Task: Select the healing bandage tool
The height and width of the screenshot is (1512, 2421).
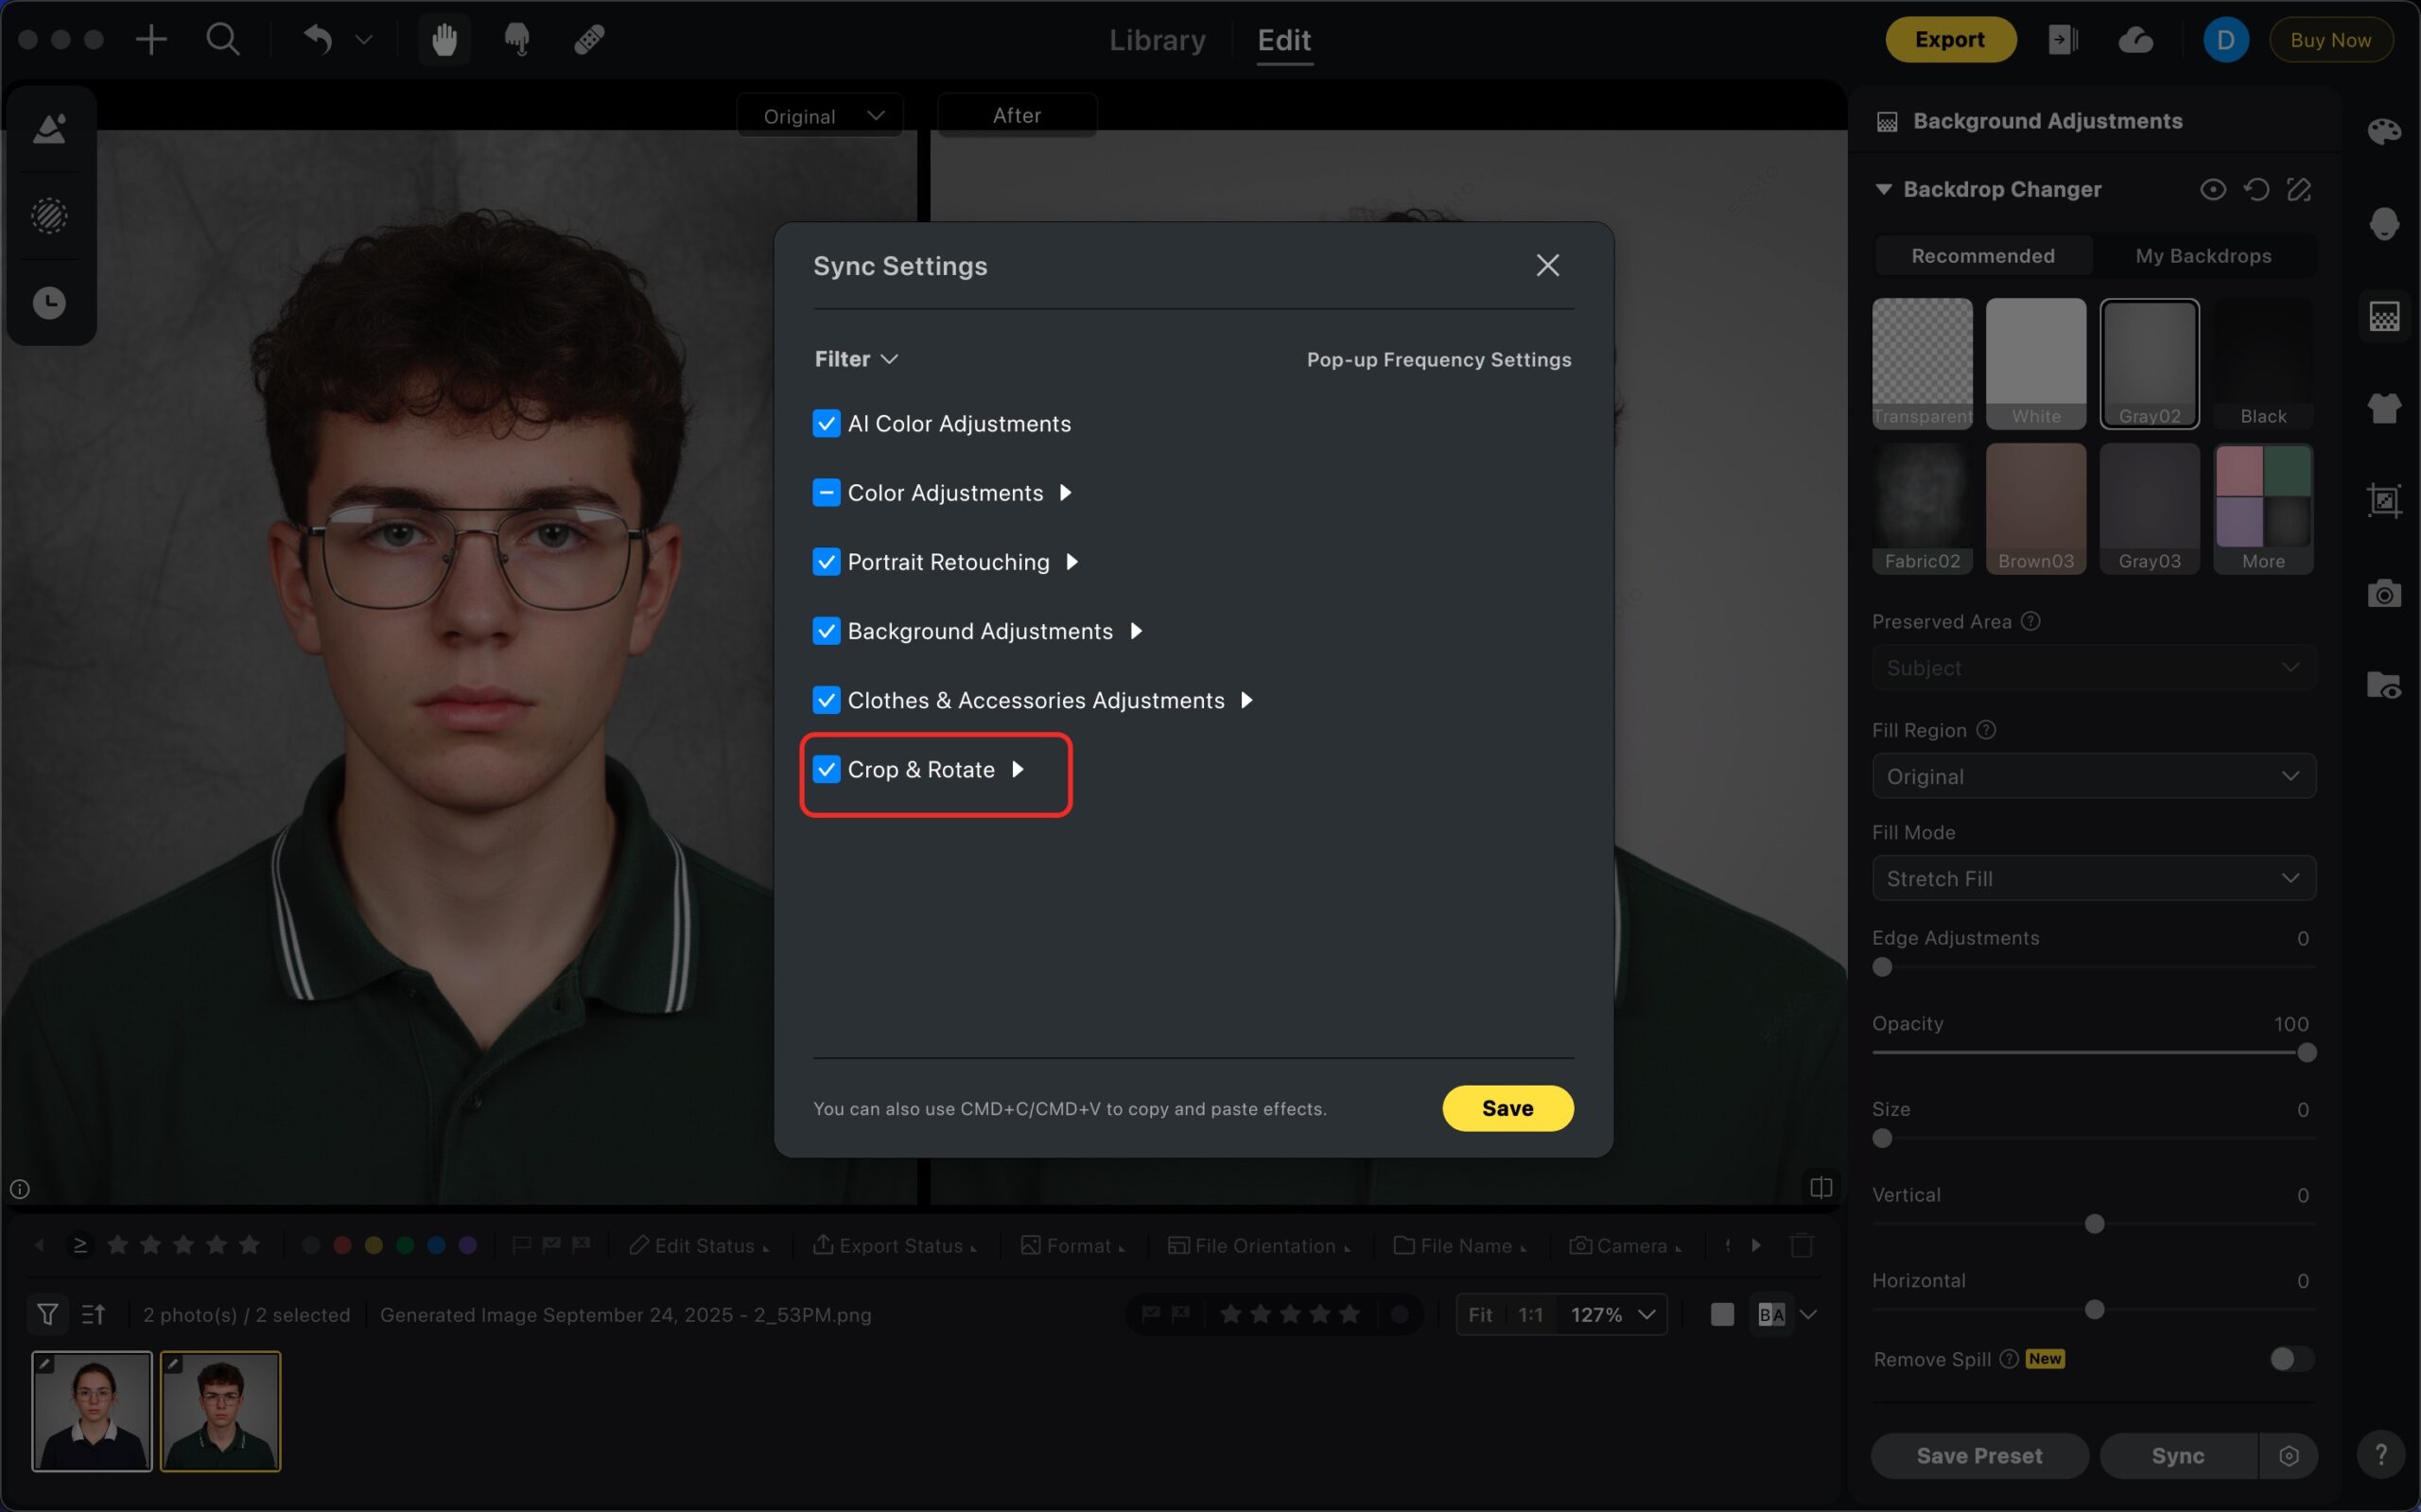Action: click(589, 40)
